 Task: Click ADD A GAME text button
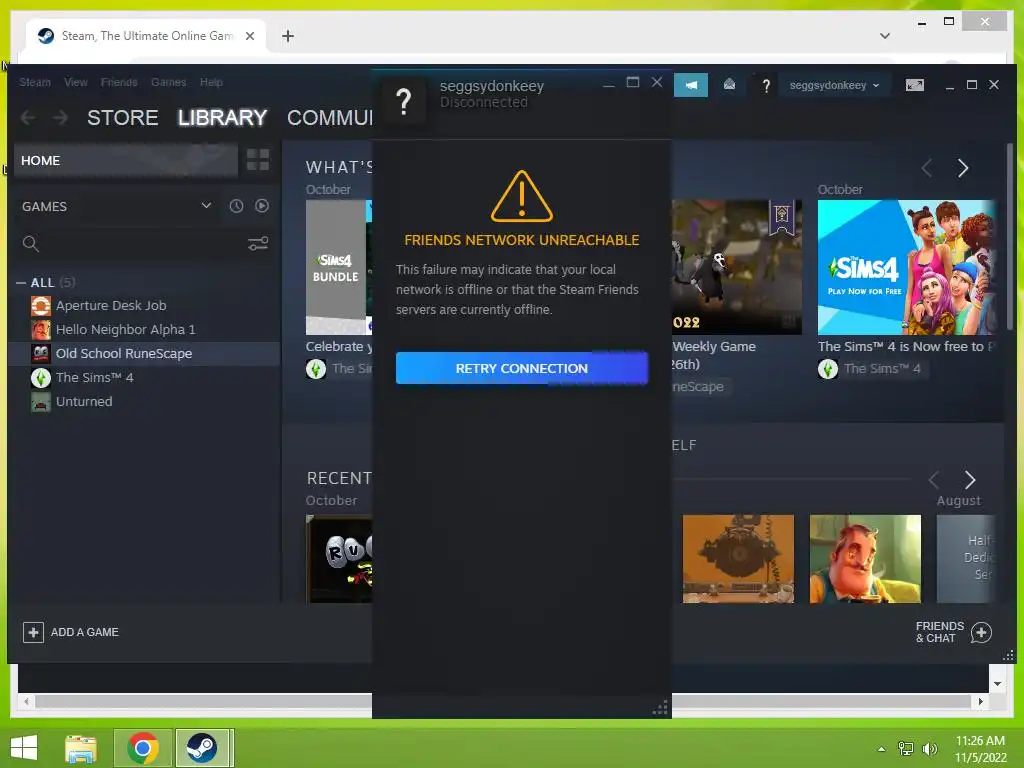[x=85, y=632]
